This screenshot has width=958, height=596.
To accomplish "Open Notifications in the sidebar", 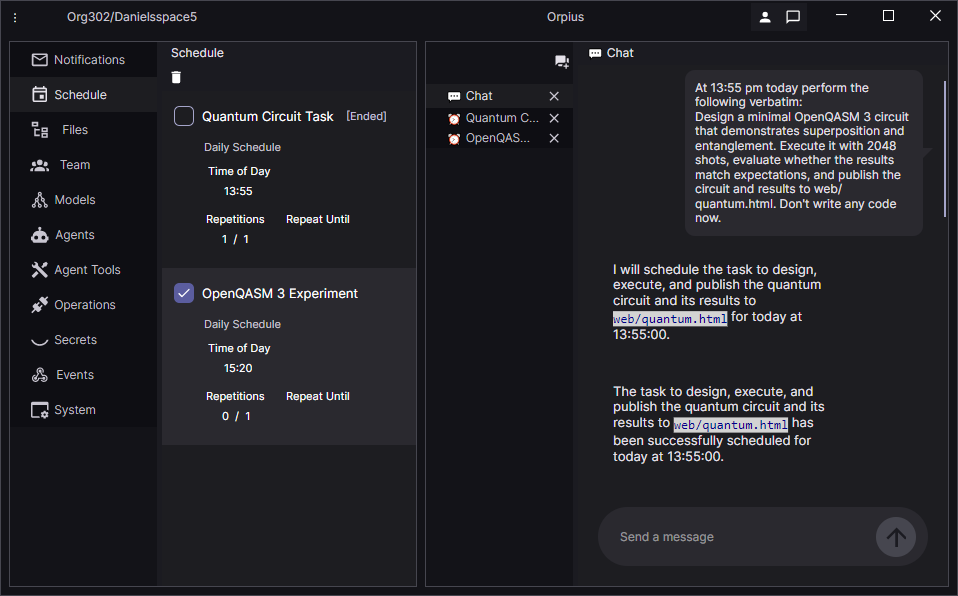I will (88, 60).
